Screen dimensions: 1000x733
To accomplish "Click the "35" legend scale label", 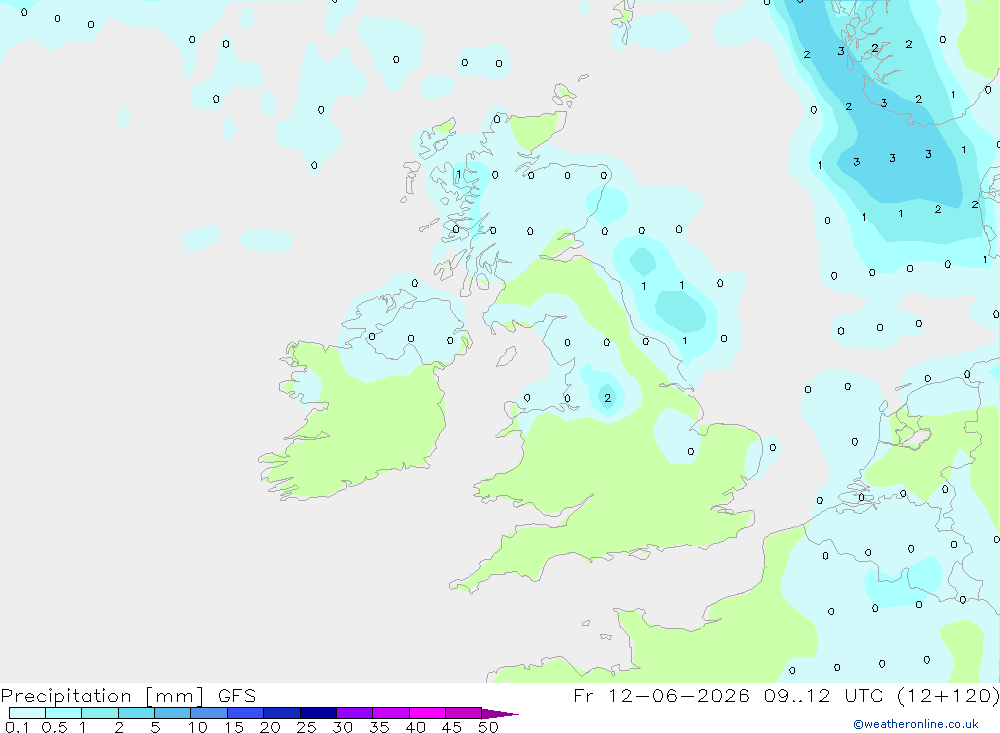I will coord(379,727).
